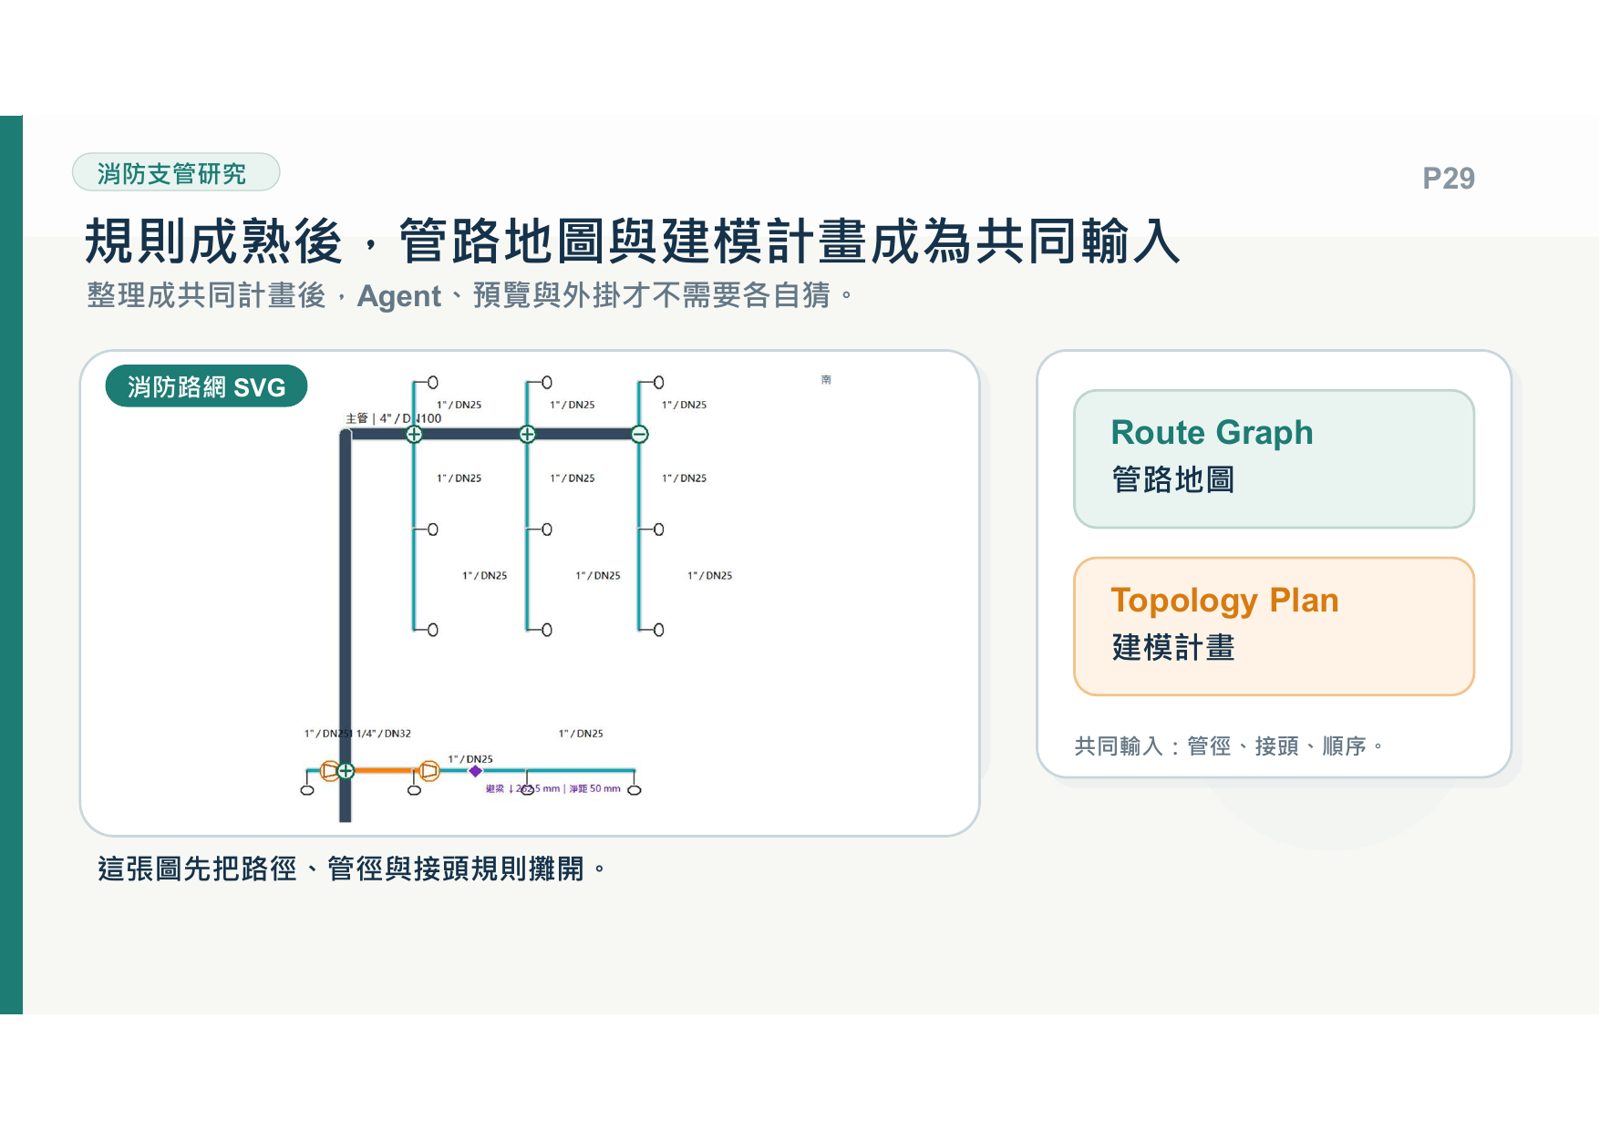
Task: Click the sprinkler head at the far end of the lower branch
Action: [634, 790]
